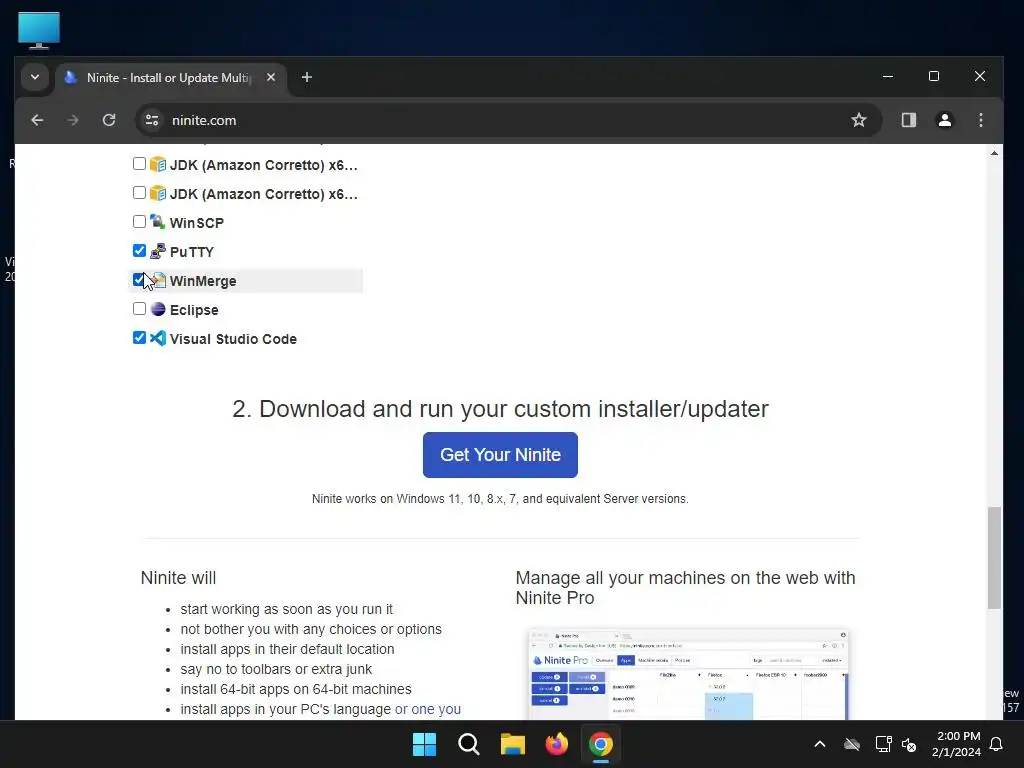Viewport: 1024px width, 768px height.
Task: Check the Eclipse checkbox
Action: click(x=139, y=308)
